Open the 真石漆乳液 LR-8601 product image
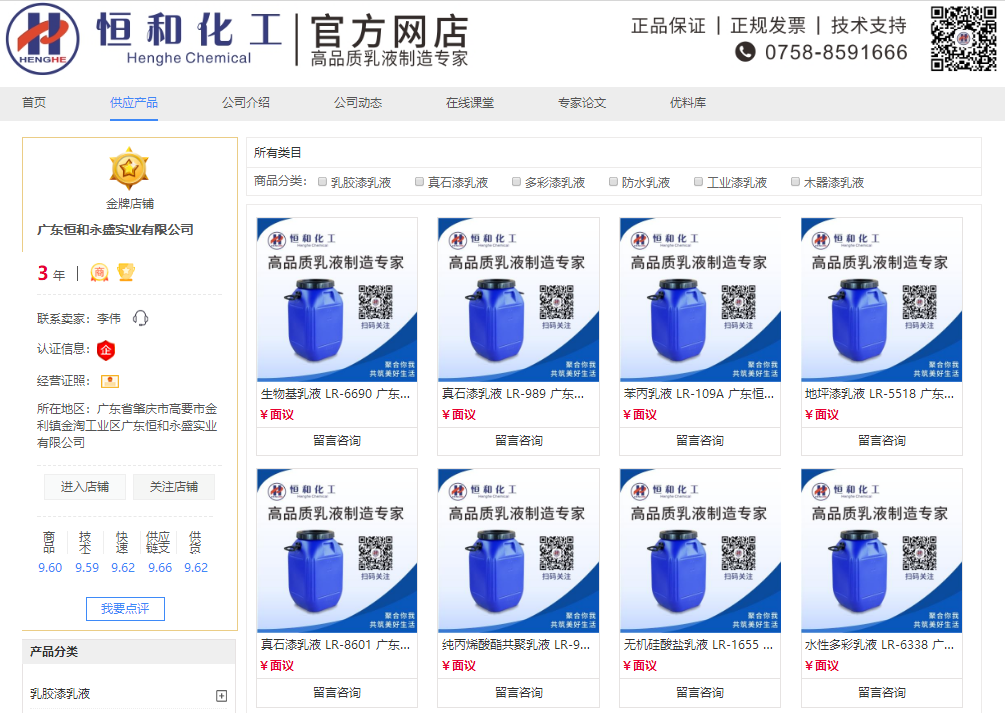1005x713 pixels. point(337,551)
